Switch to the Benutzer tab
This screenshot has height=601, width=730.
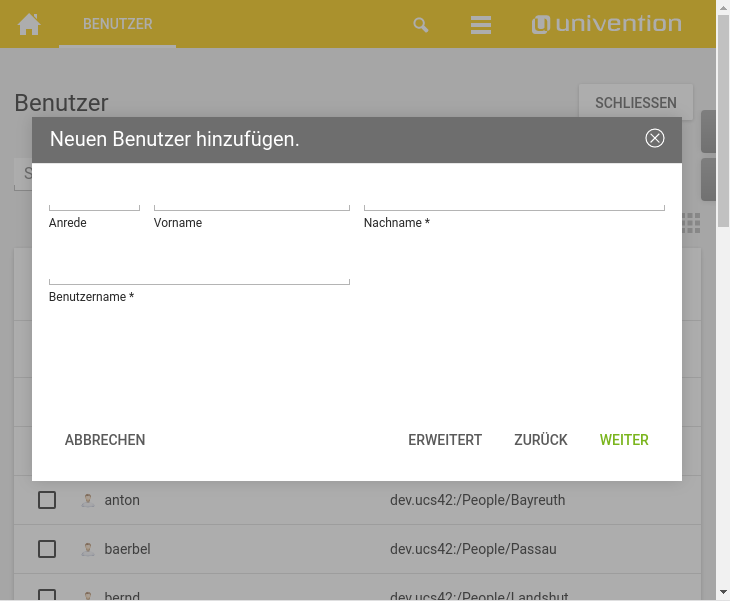(118, 24)
